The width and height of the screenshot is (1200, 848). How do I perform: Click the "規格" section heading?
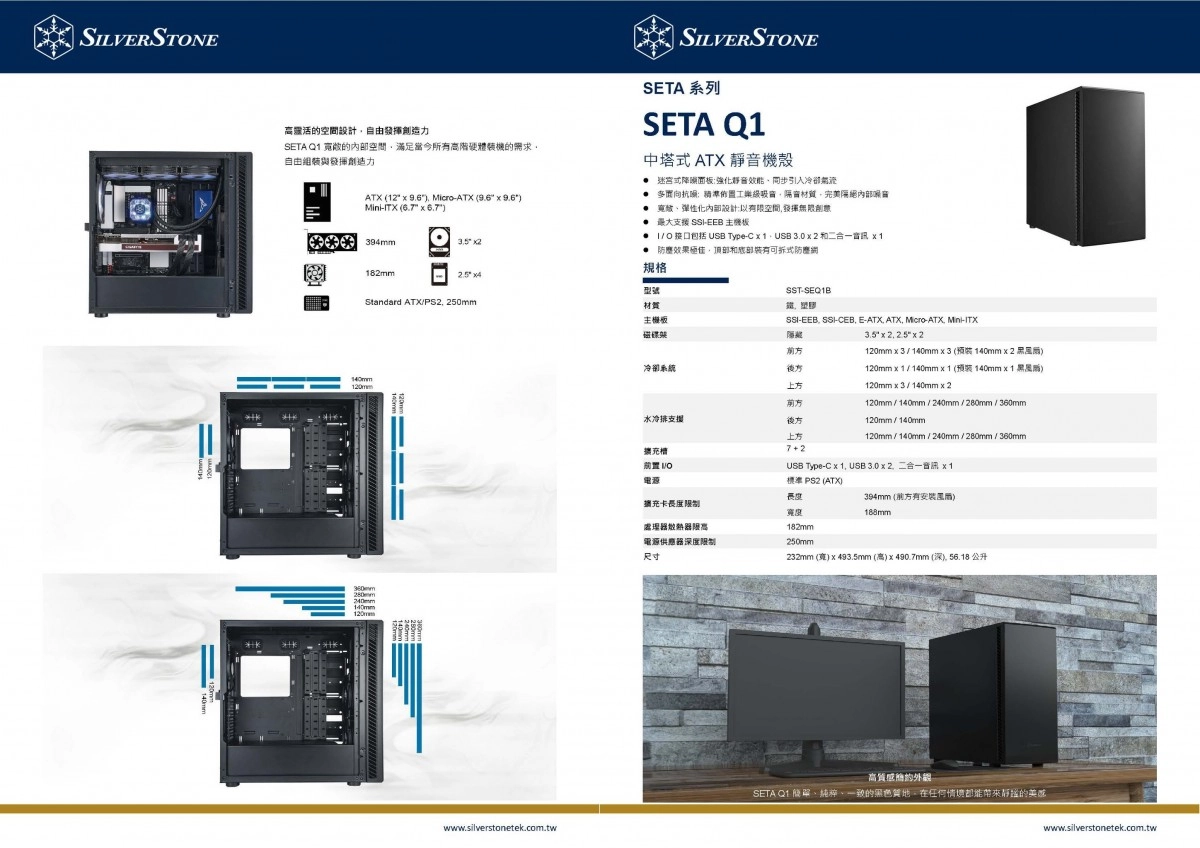point(655,268)
